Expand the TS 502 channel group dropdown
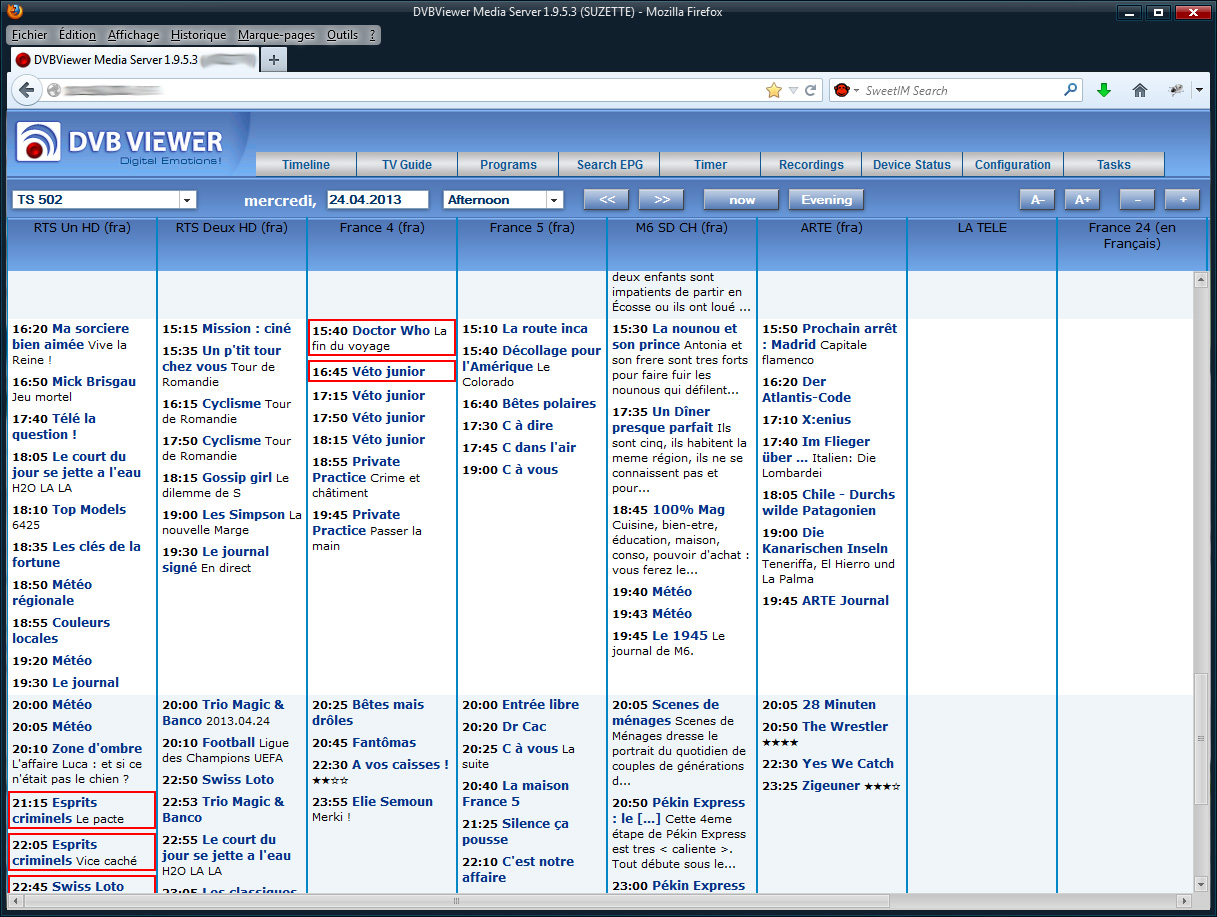 pyautogui.click(x=186, y=199)
